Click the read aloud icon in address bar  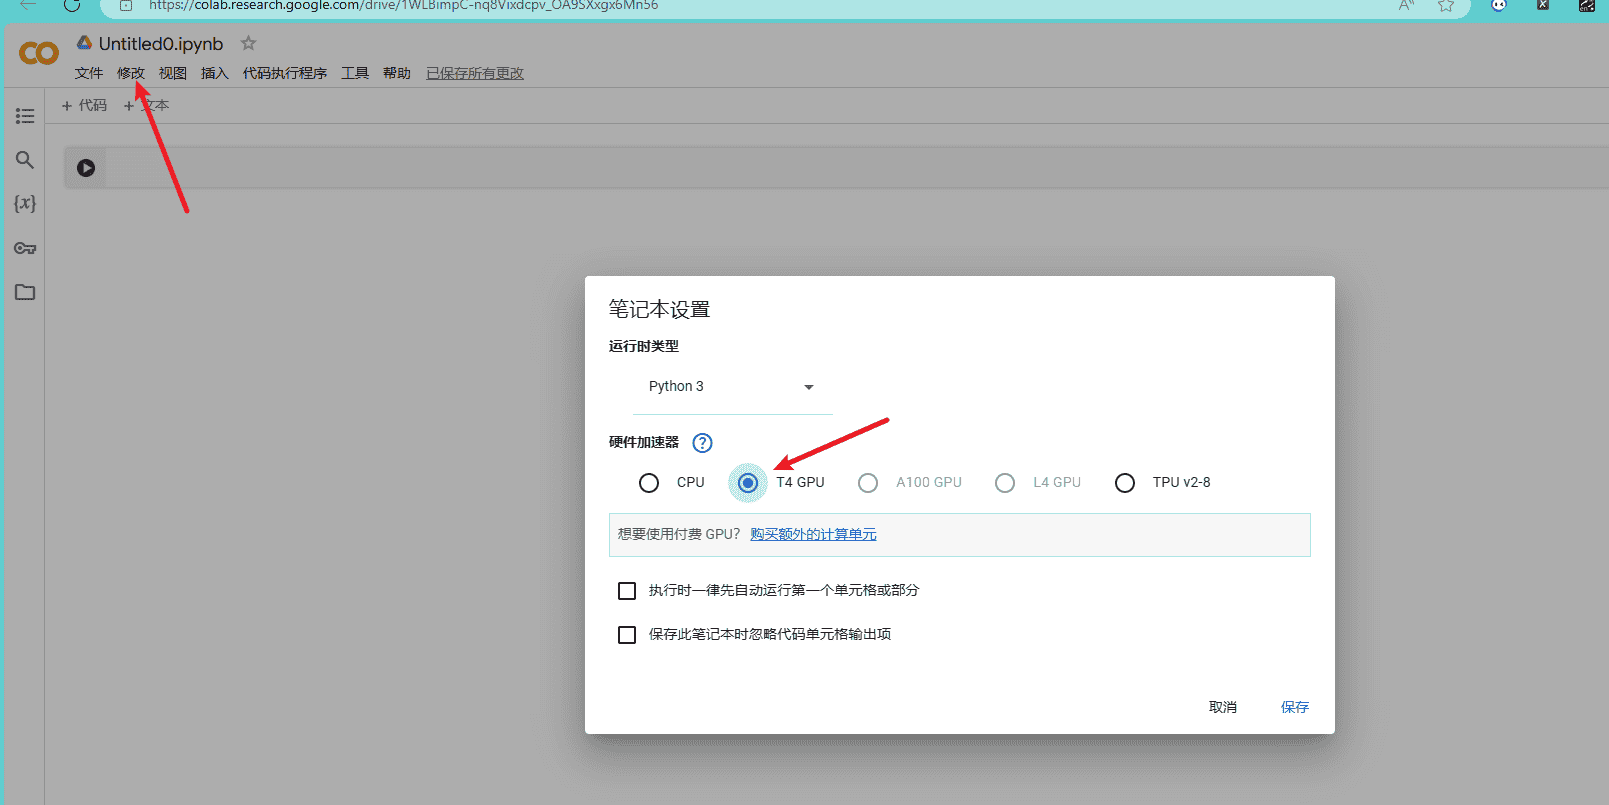pos(1407,5)
